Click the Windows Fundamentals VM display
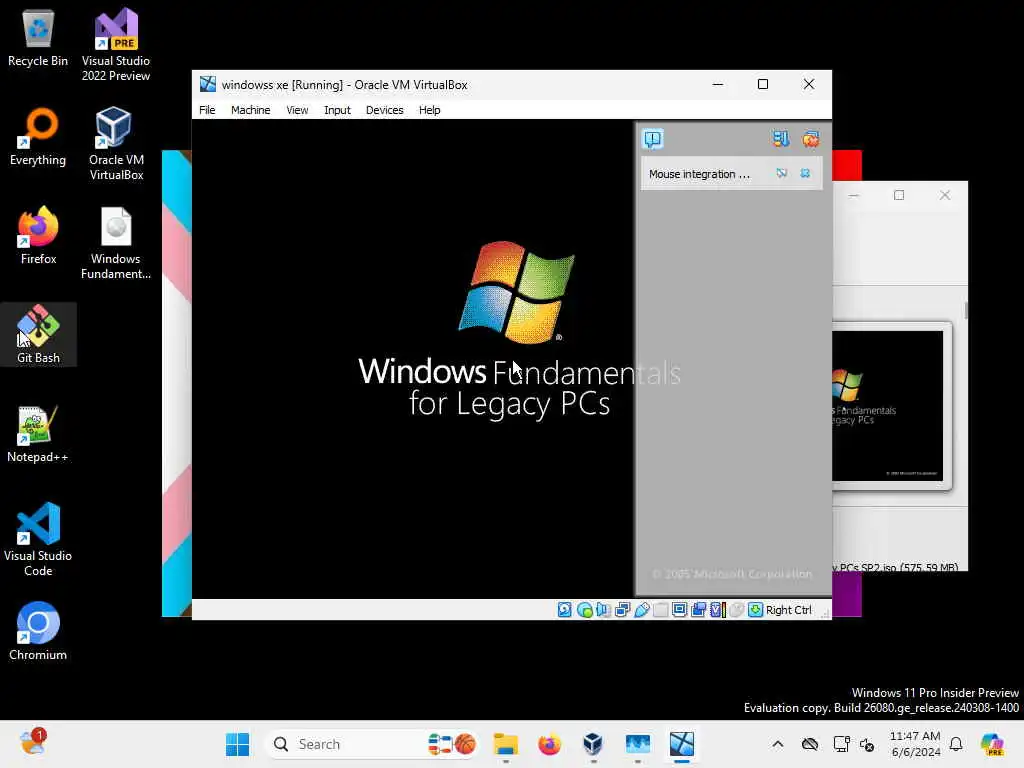The height and width of the screenshot is (768, 1024). (413, 359)
